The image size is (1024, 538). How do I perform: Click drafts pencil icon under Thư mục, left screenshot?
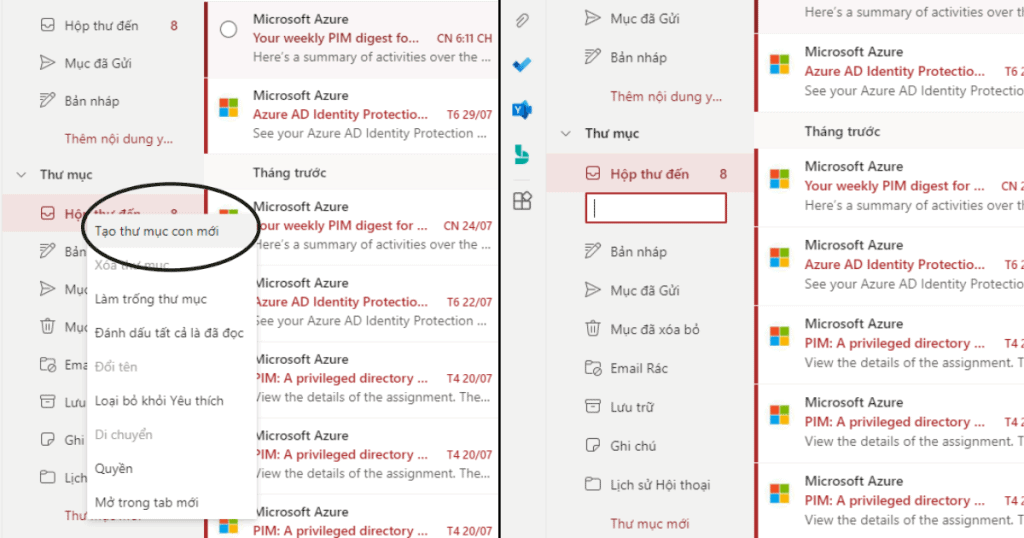click(48, 251)
